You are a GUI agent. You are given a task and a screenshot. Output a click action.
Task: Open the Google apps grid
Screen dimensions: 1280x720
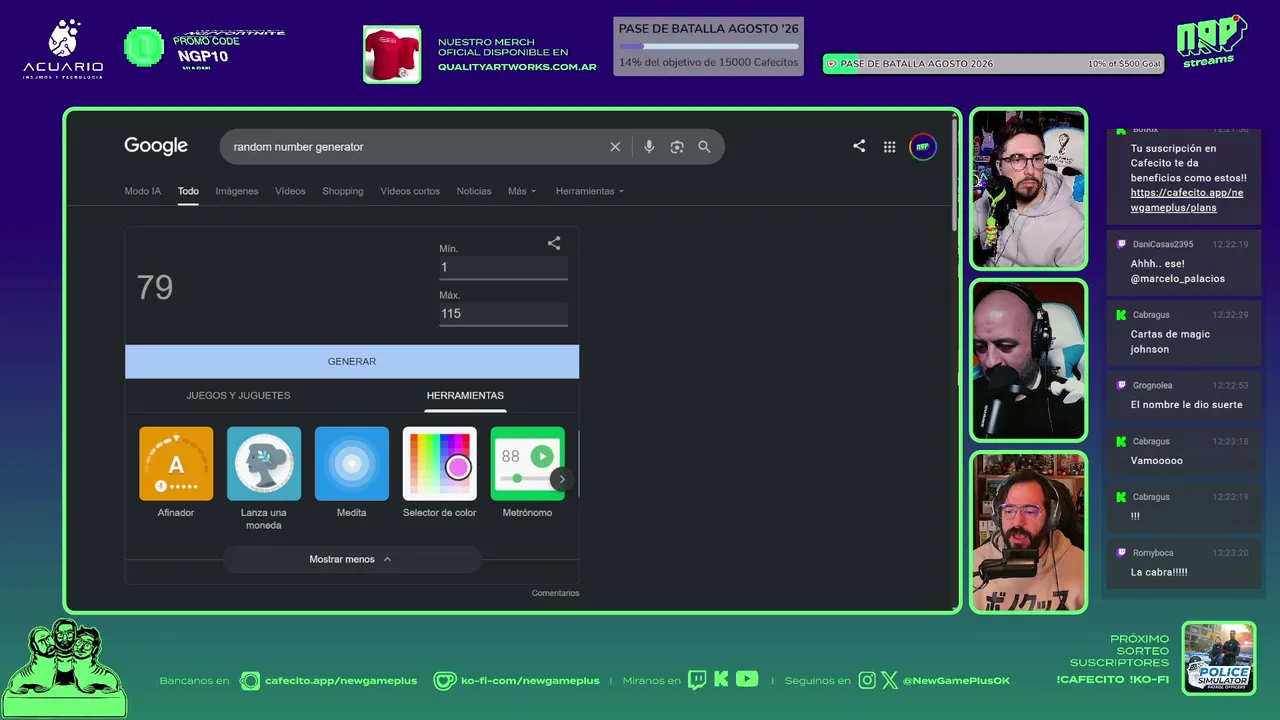tap(889, 147)
